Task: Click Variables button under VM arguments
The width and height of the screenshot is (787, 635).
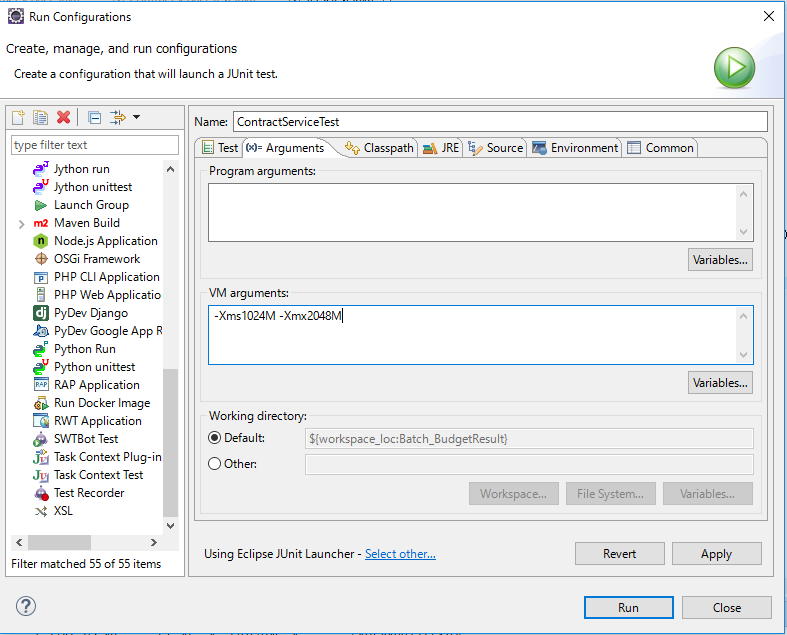Action: 720,383
